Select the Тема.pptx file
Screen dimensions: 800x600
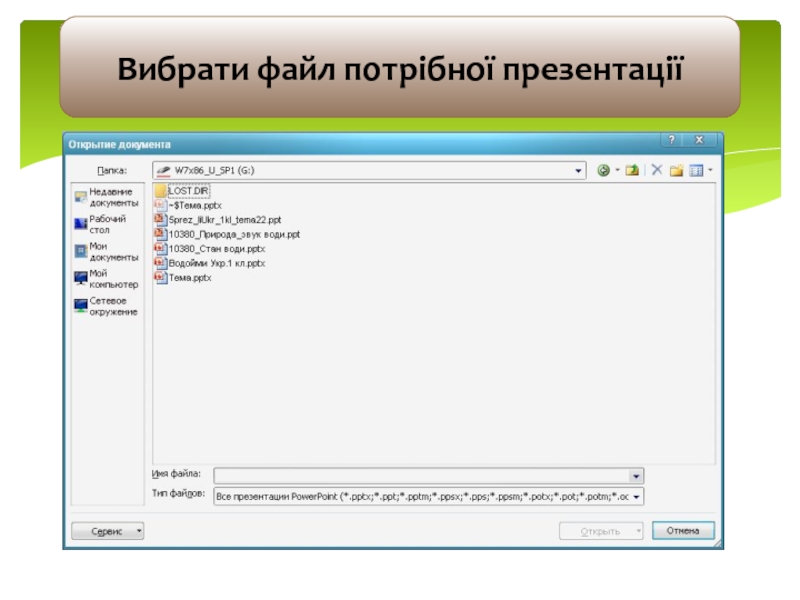coord(183,278)
